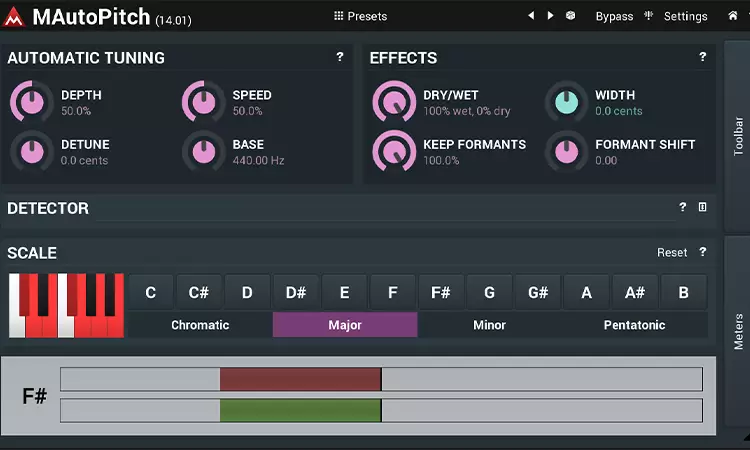The height and width of the screenshot is (450, 750).
Task: Click the home icon in header
Action: (732, 16)
